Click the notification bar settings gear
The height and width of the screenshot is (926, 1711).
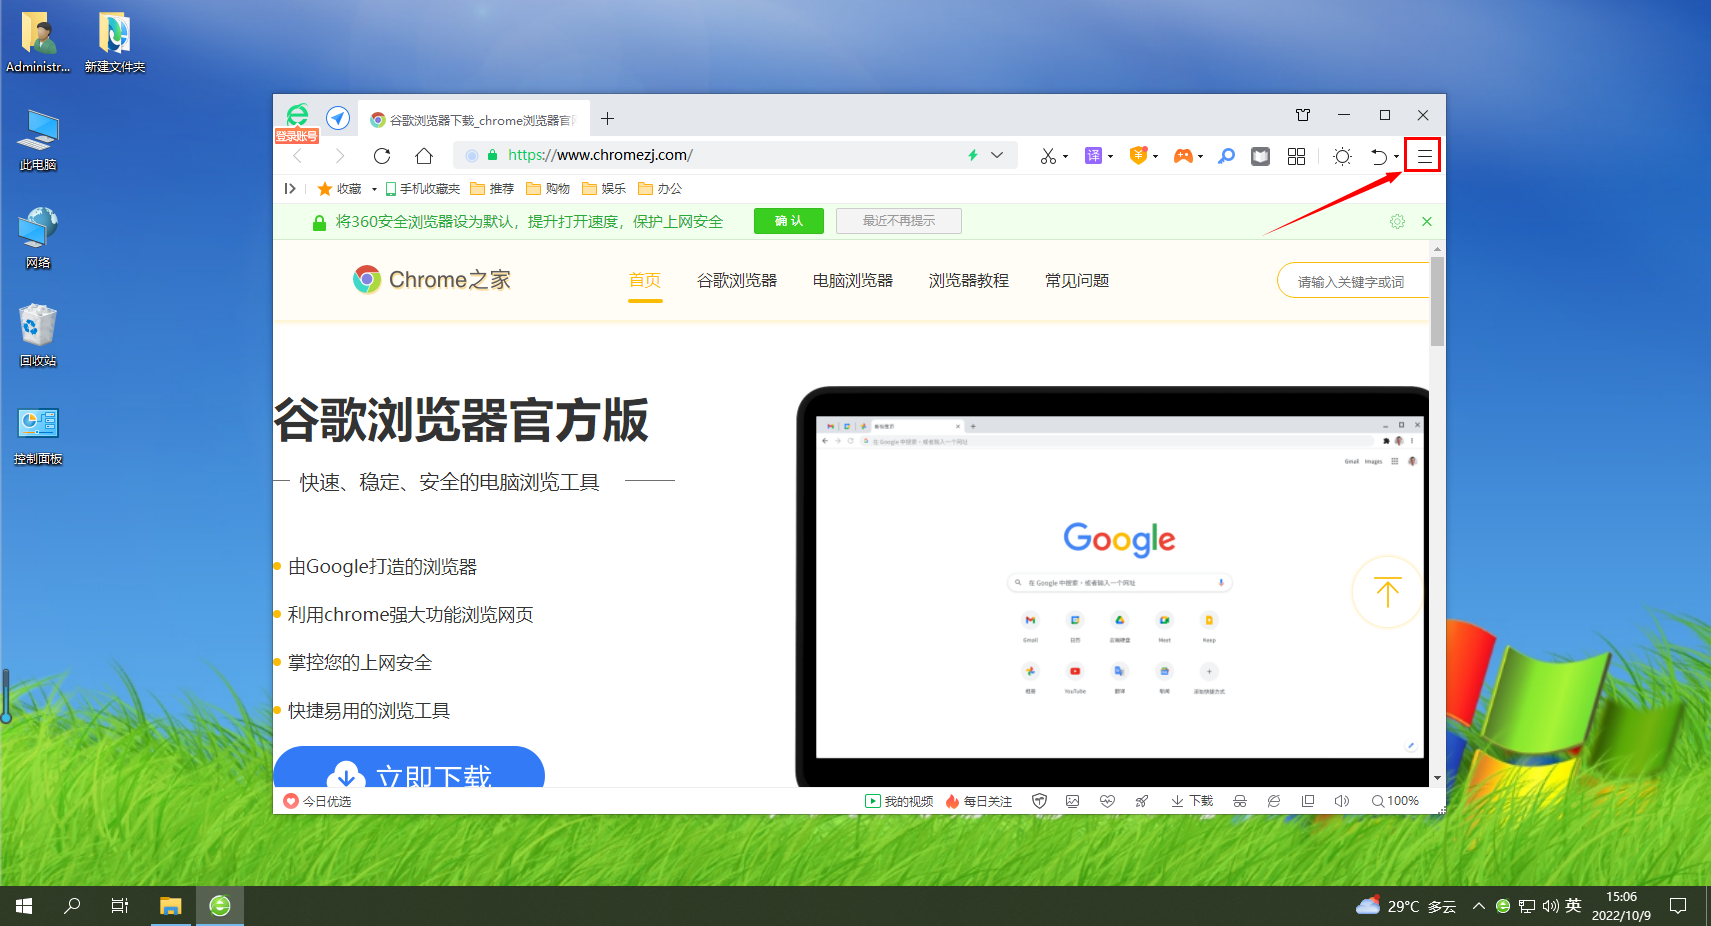[x=1397, y=221]
